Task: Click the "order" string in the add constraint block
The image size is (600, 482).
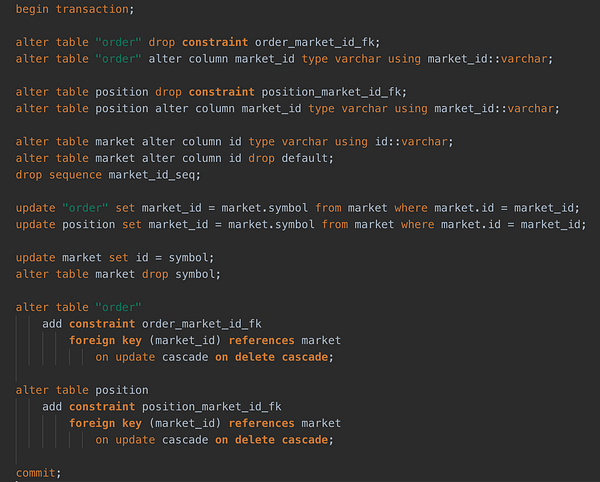Action: pos(118,308)
